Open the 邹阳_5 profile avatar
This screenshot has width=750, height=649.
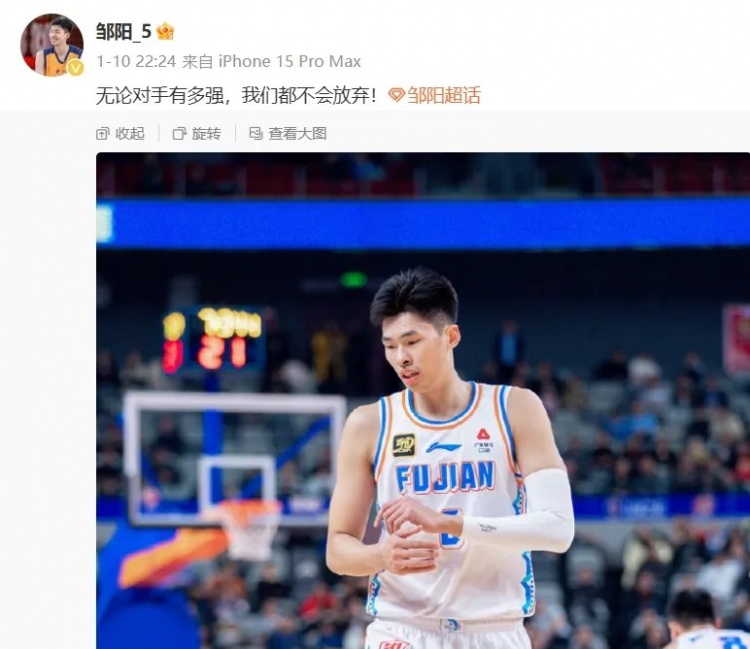pos(52,45)
